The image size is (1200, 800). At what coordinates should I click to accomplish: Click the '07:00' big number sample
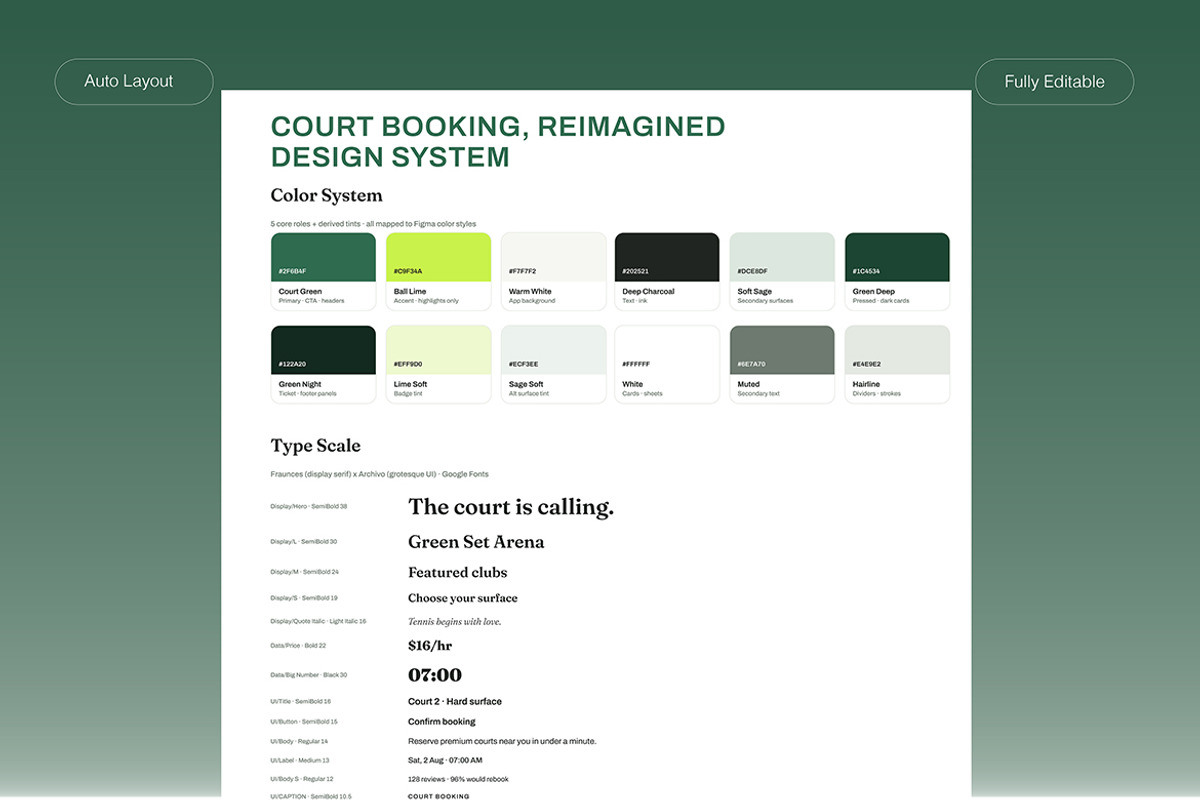click(435, 675)
